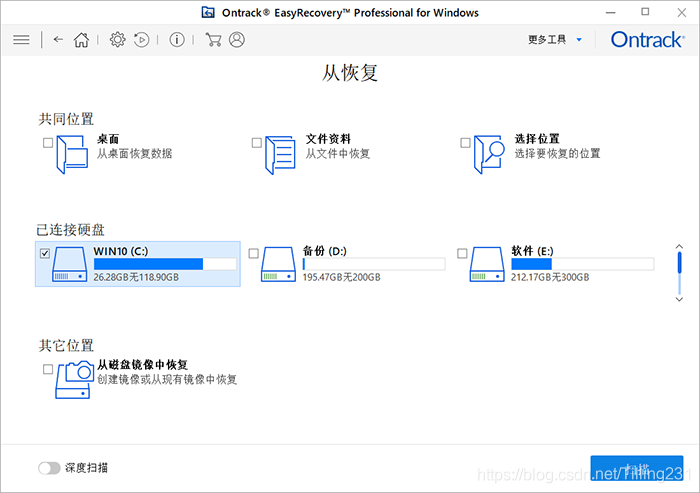Click the disk image camera icon
The width and height of the screenshot is (700, 493).
(x=74, y=380)
